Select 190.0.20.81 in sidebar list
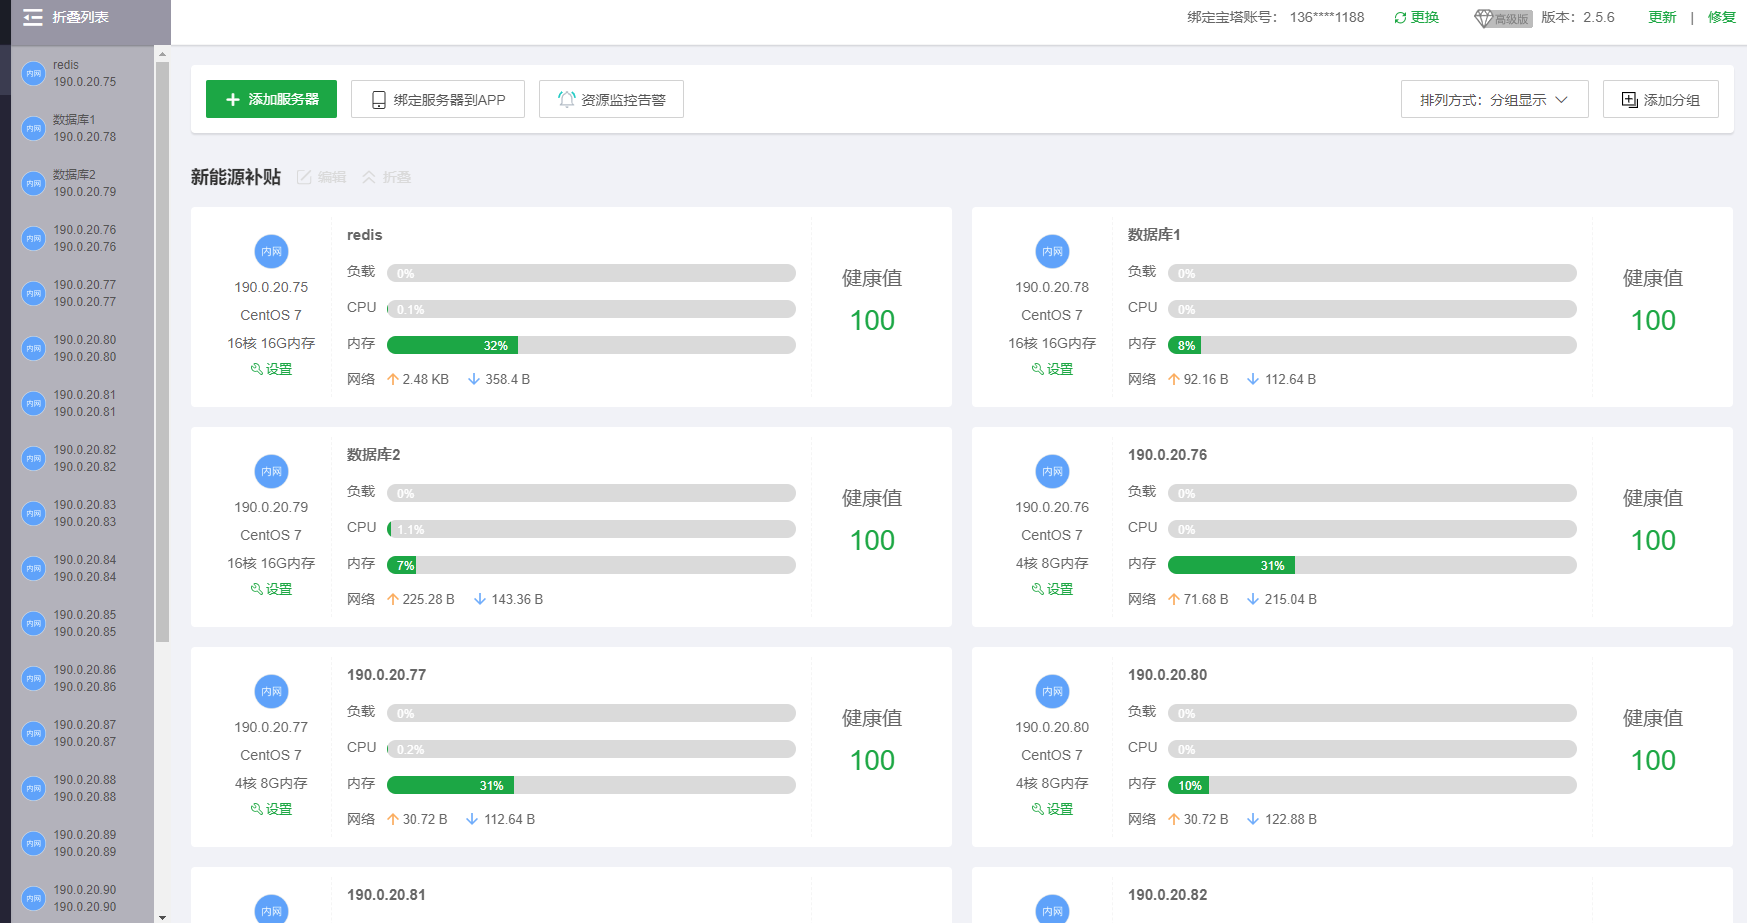This screenshot has width=1747, height=923. [x=82, y=403]
